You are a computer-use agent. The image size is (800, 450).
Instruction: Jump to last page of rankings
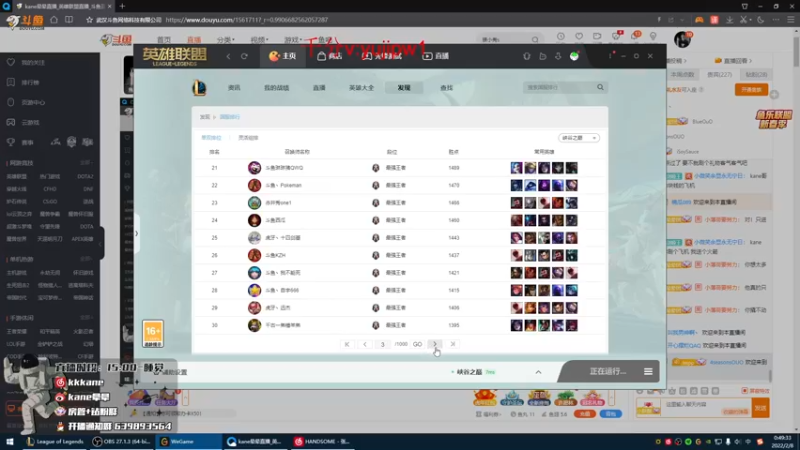(x=453, y=344)
